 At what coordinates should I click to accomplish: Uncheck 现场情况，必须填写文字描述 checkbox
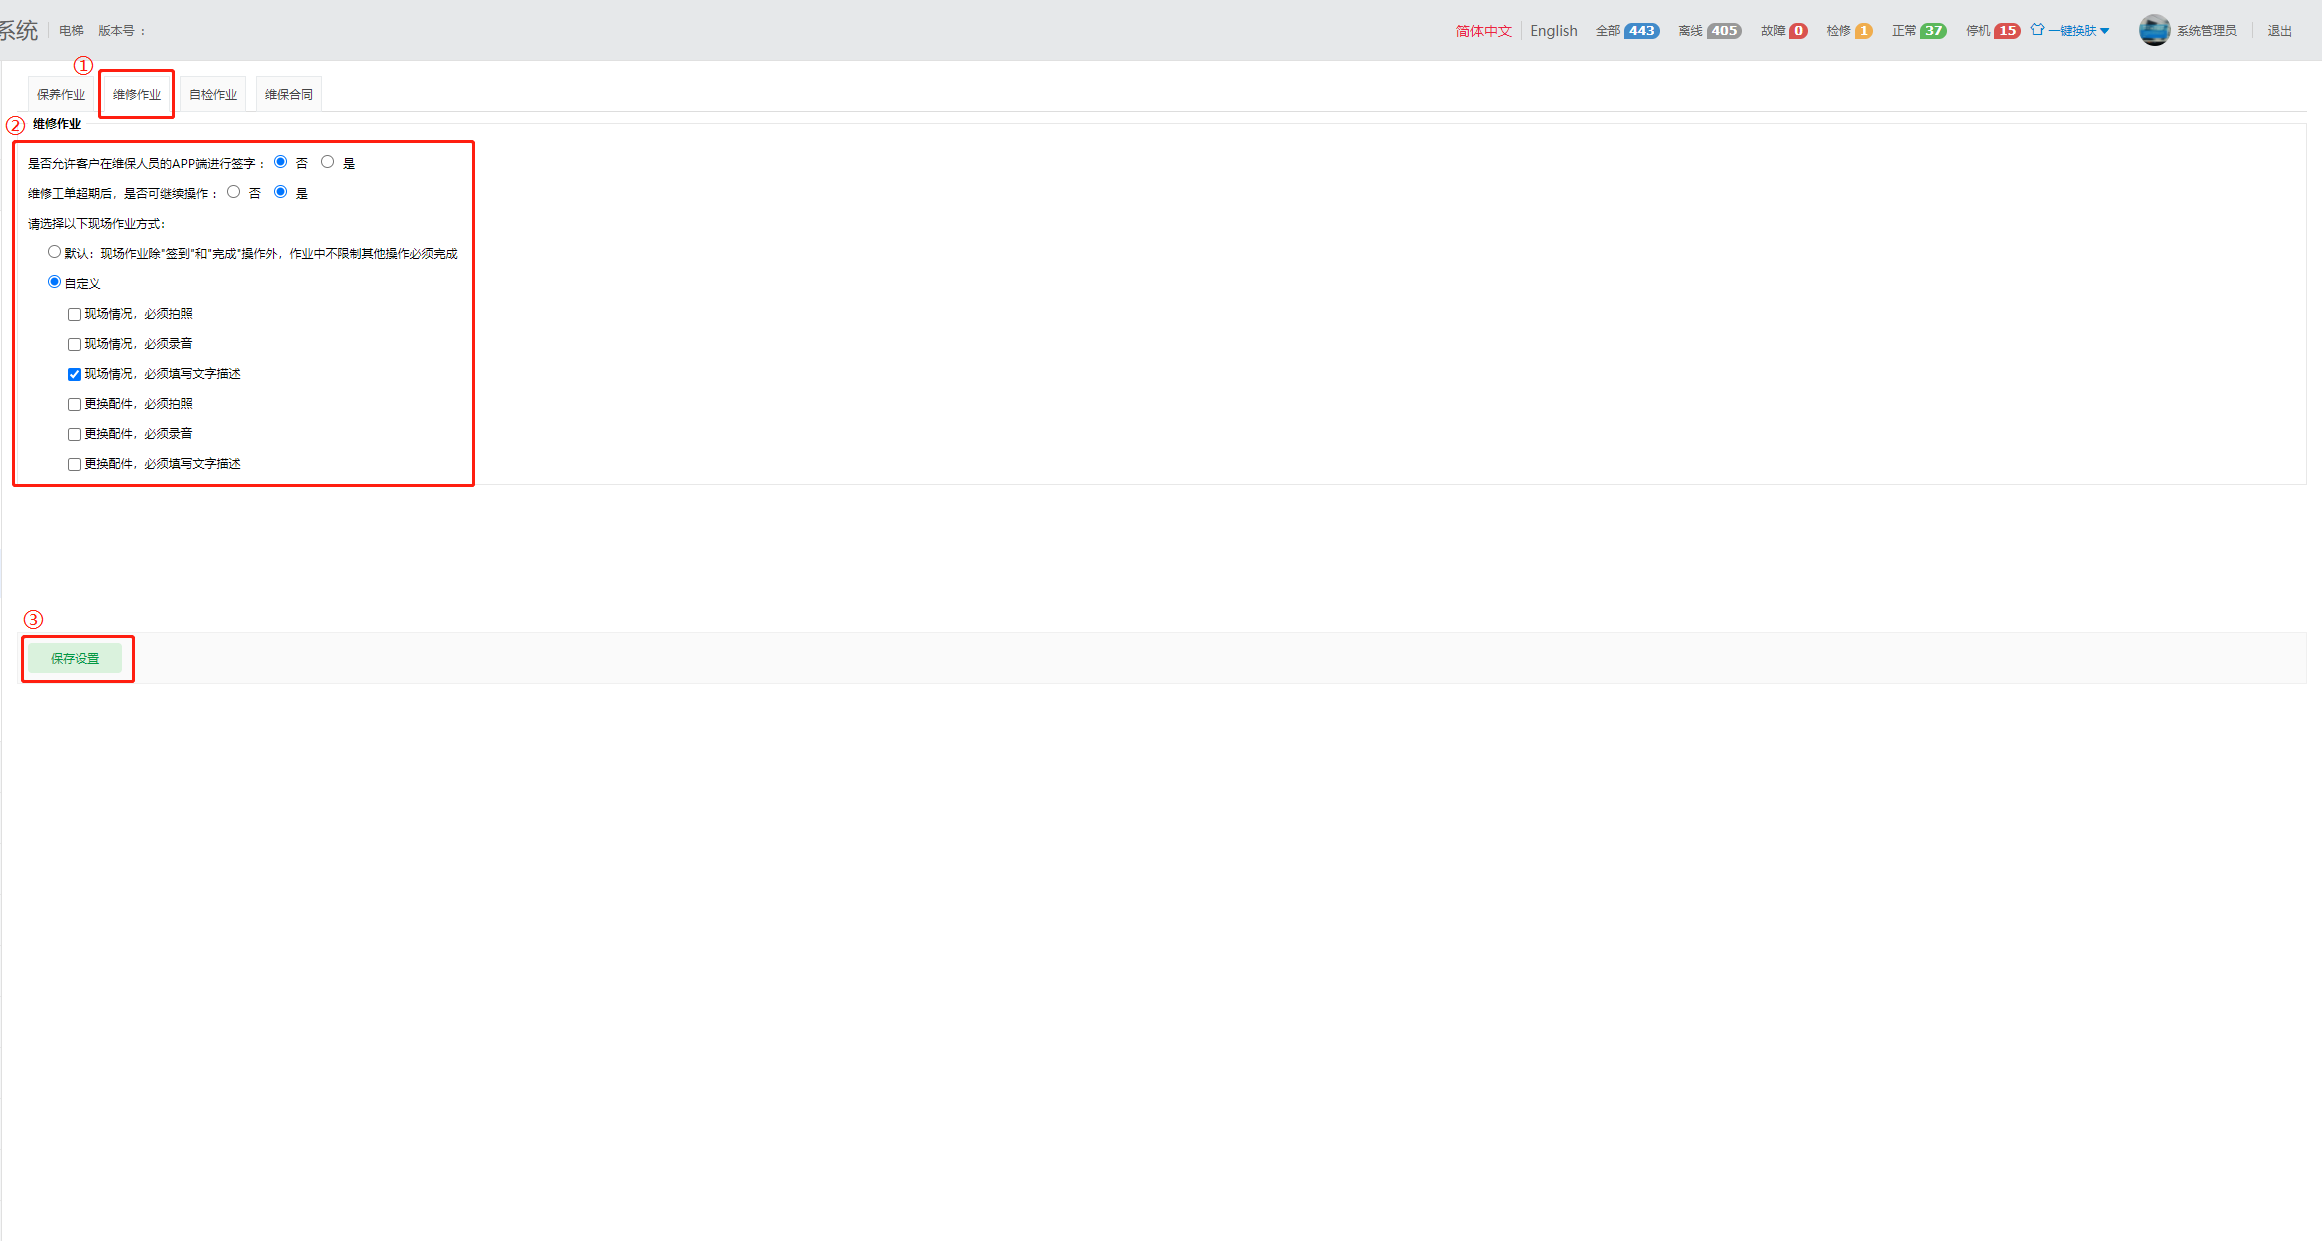[74, 374]
